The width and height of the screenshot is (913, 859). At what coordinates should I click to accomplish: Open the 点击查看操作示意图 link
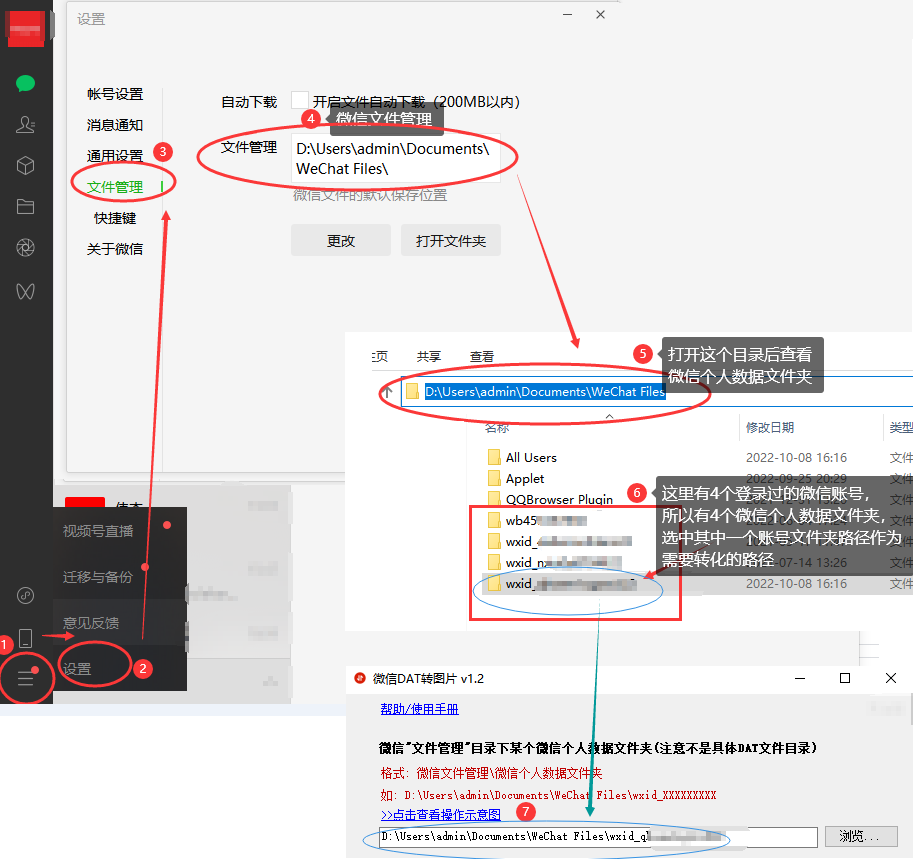[x=441, y=814]
